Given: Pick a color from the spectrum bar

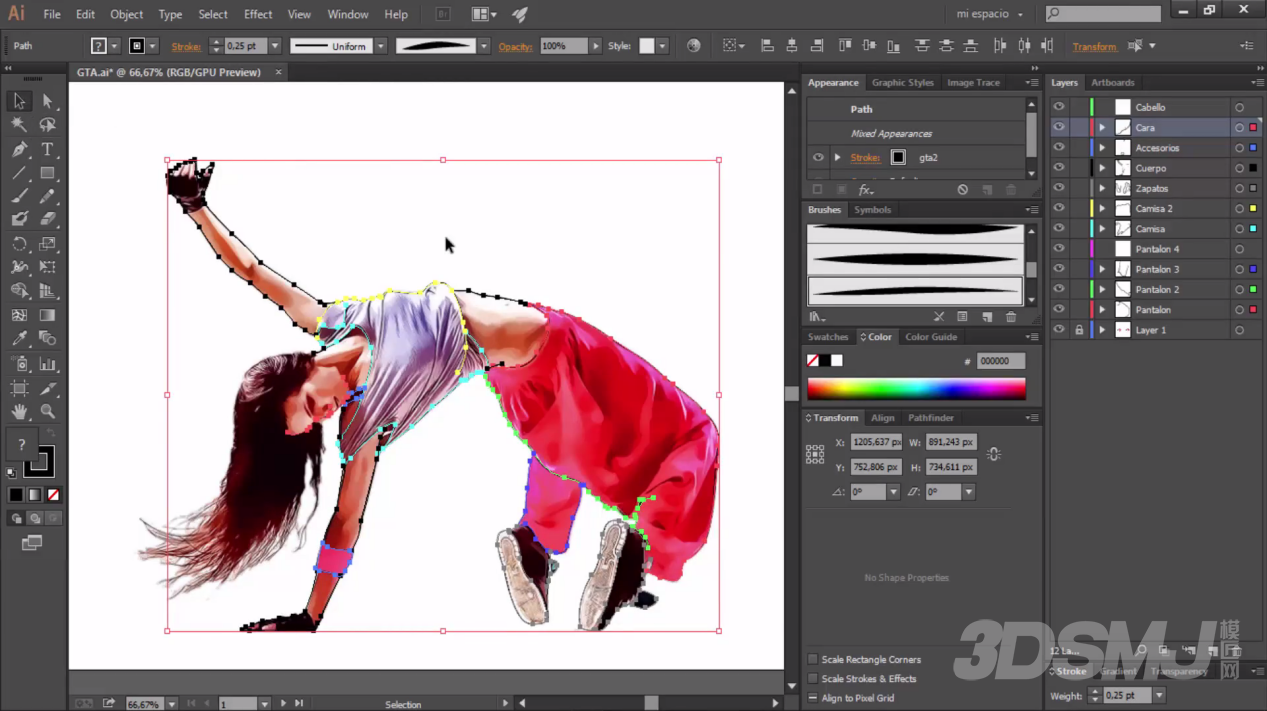Looking at the screenshot, I should pyautogui.click(x=915, y=389).
